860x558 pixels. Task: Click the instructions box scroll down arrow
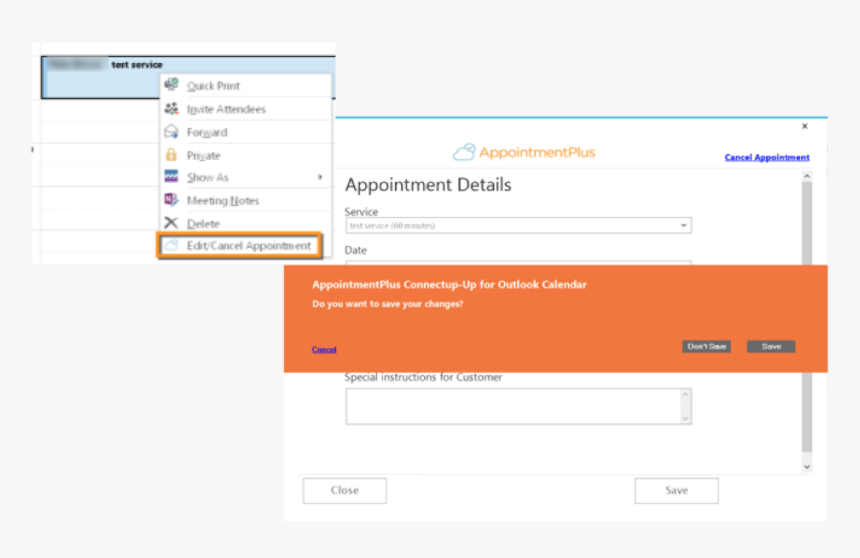(x=685, y=419)
